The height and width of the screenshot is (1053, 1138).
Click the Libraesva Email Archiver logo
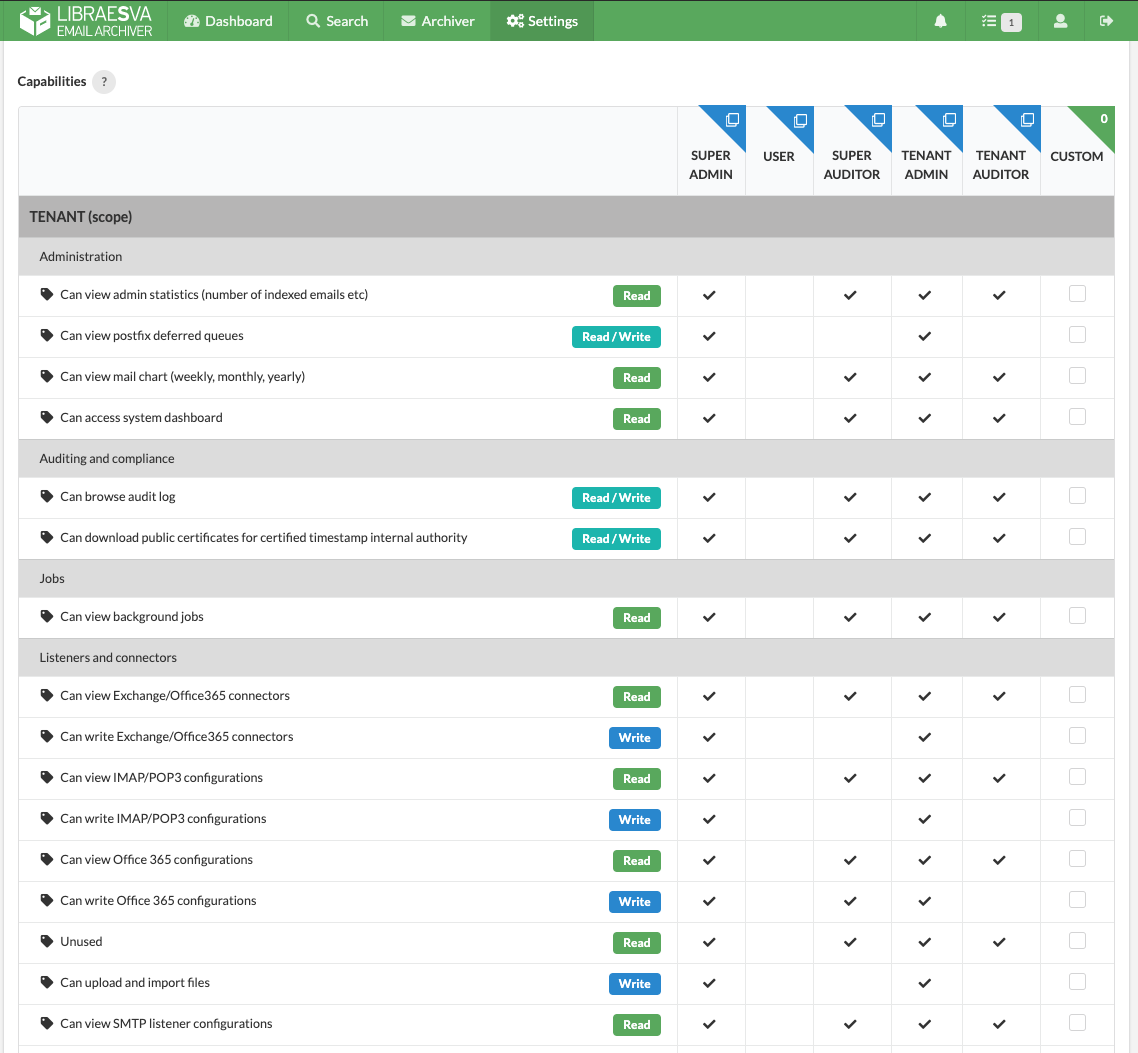coord(86,21)
